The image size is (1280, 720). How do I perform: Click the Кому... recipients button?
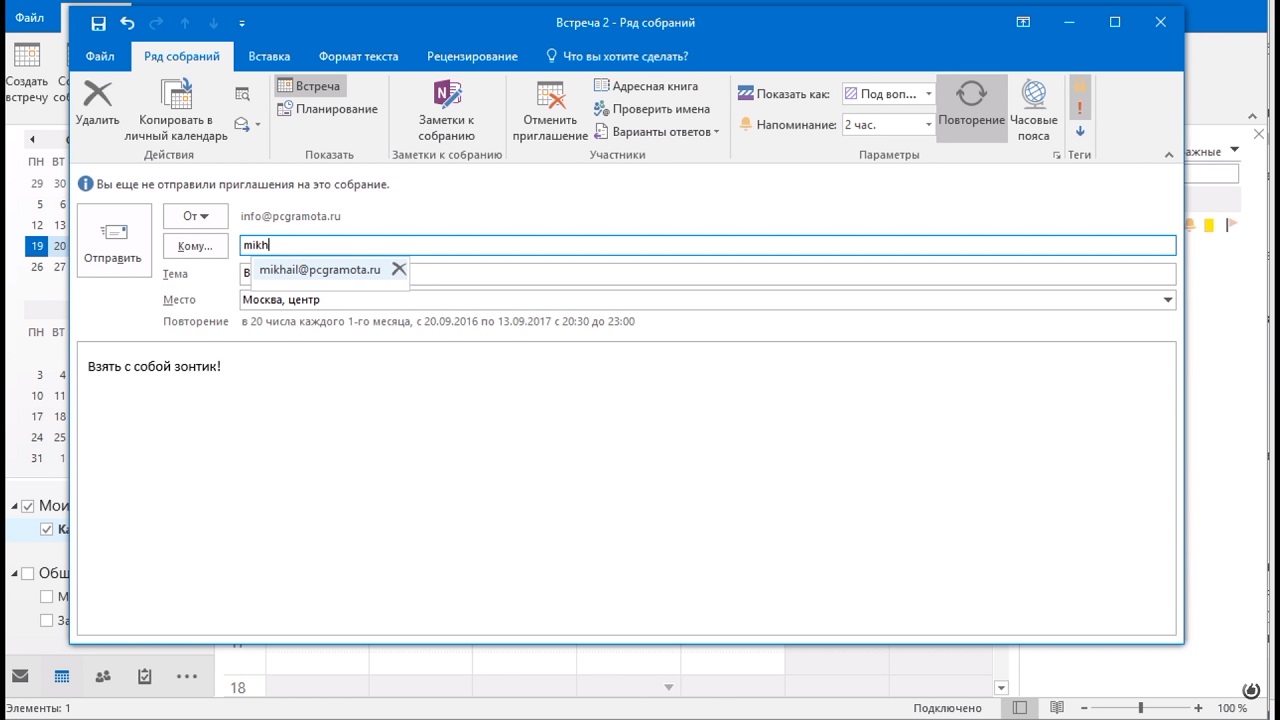[x=195, y=246]
